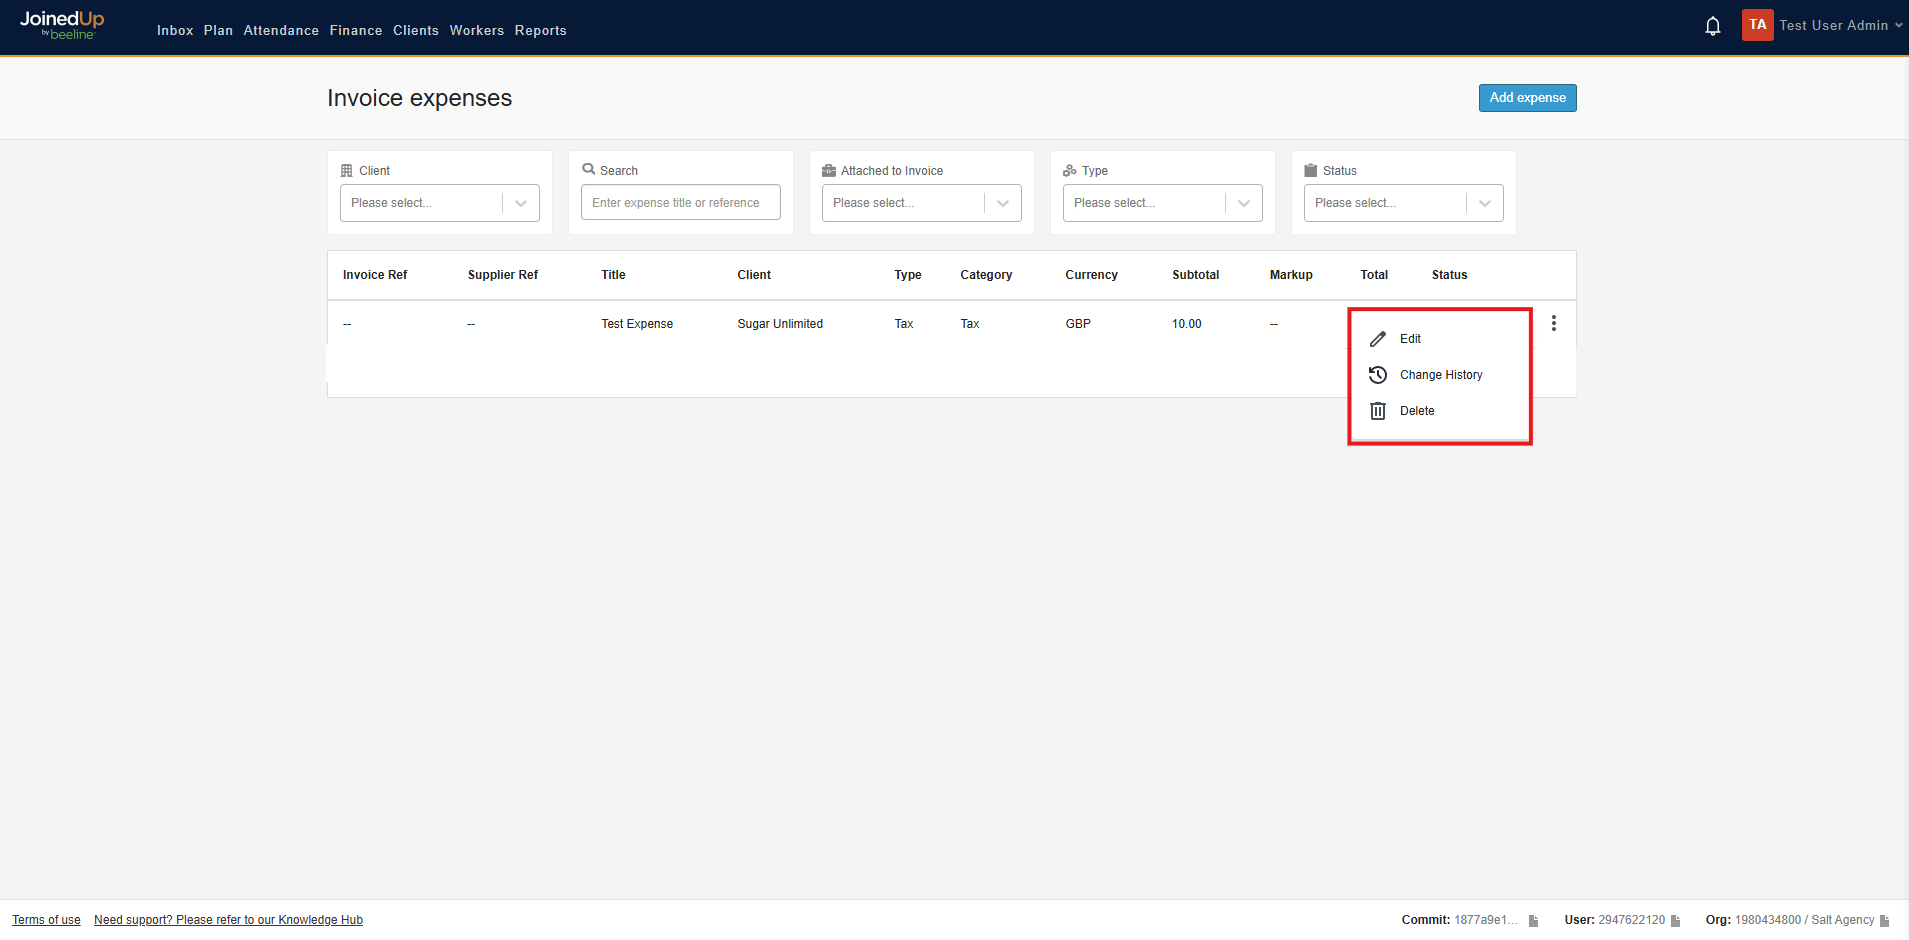1909x940 pixels.
Task: Open the Finance menu
Action: coord(355,30)
